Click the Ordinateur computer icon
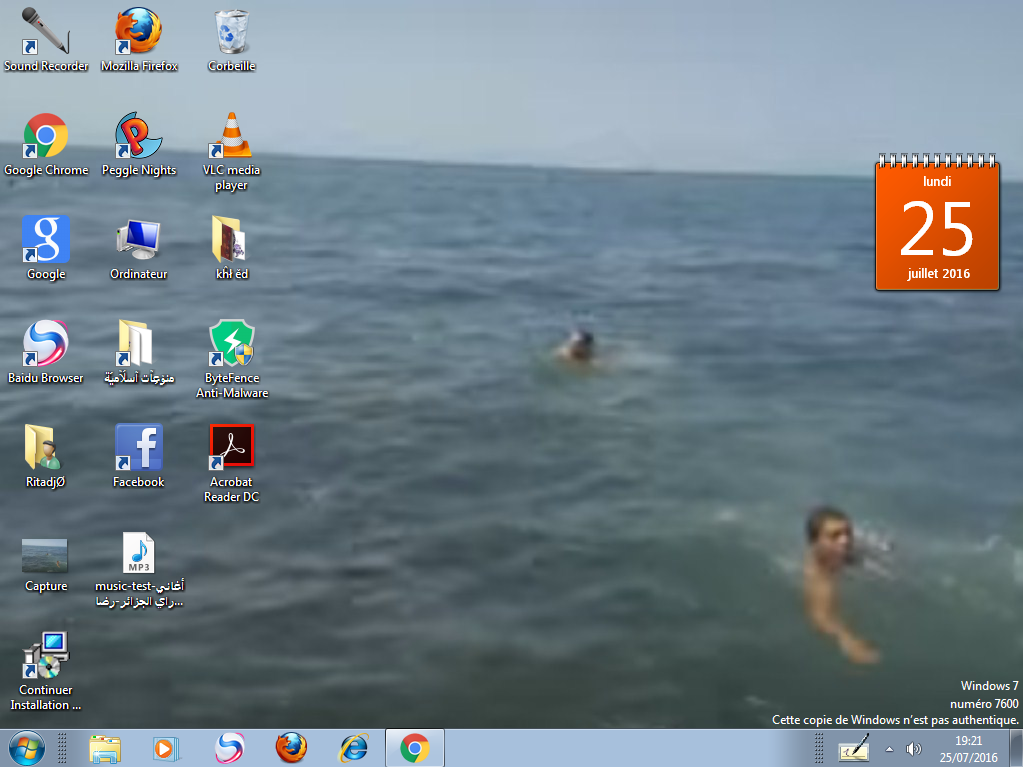 tap(139, 240)
